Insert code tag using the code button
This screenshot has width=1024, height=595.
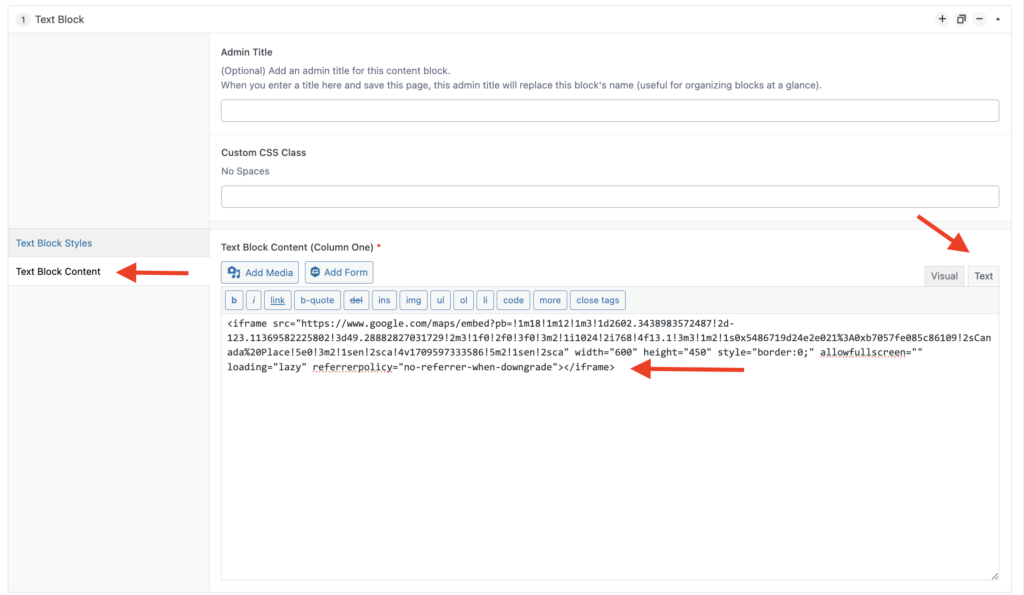(513, 300)
